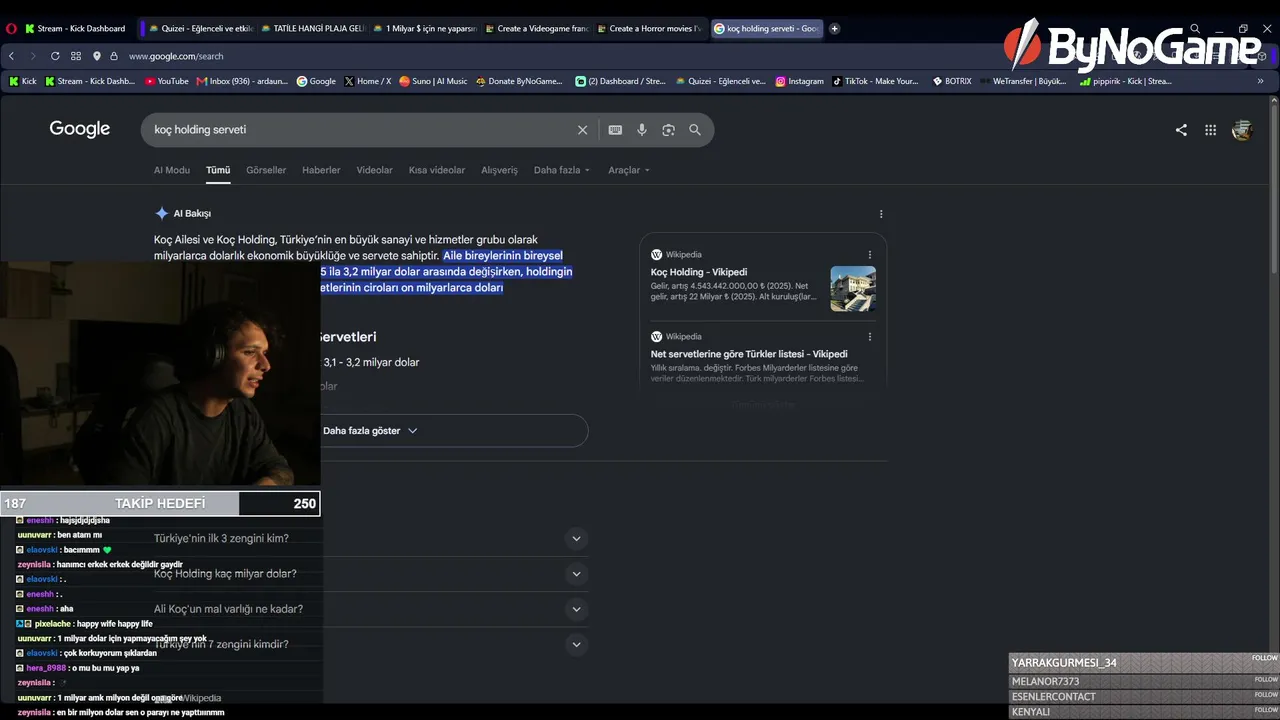Go back to the previous page
The width and height of the screenshot is (1280, 720).
12,56
